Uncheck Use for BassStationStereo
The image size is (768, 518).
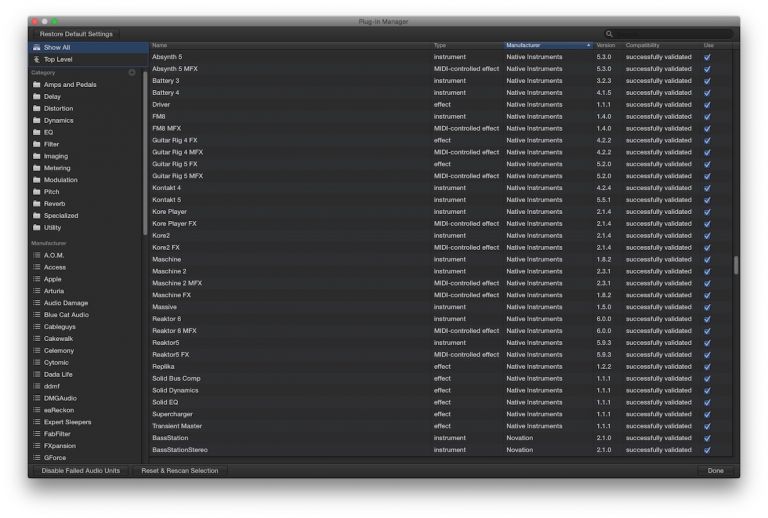[x=707, y=450]
